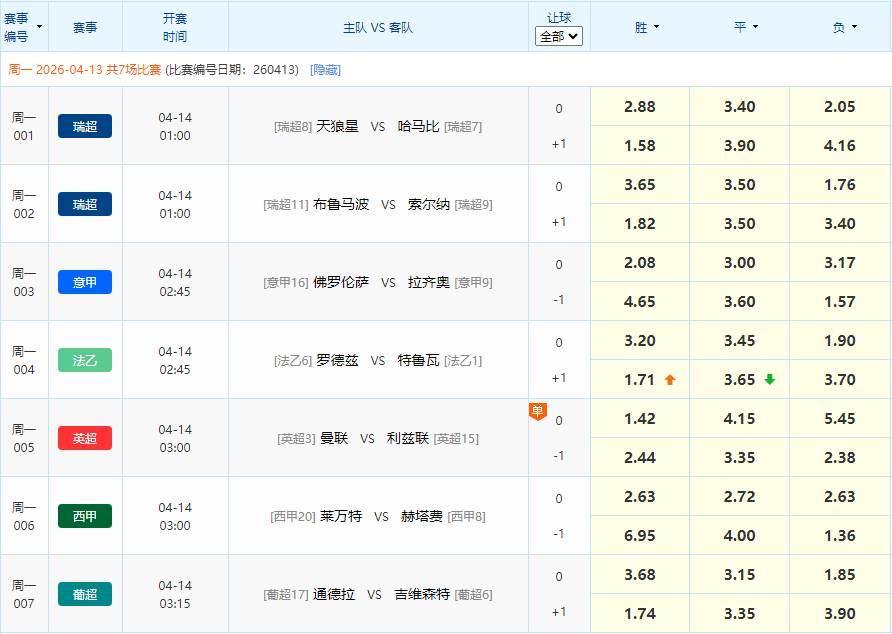Open the 让球 全部 filter dropdown
The width and height of the screenshot is (892, 634).
tap(559, 36)
